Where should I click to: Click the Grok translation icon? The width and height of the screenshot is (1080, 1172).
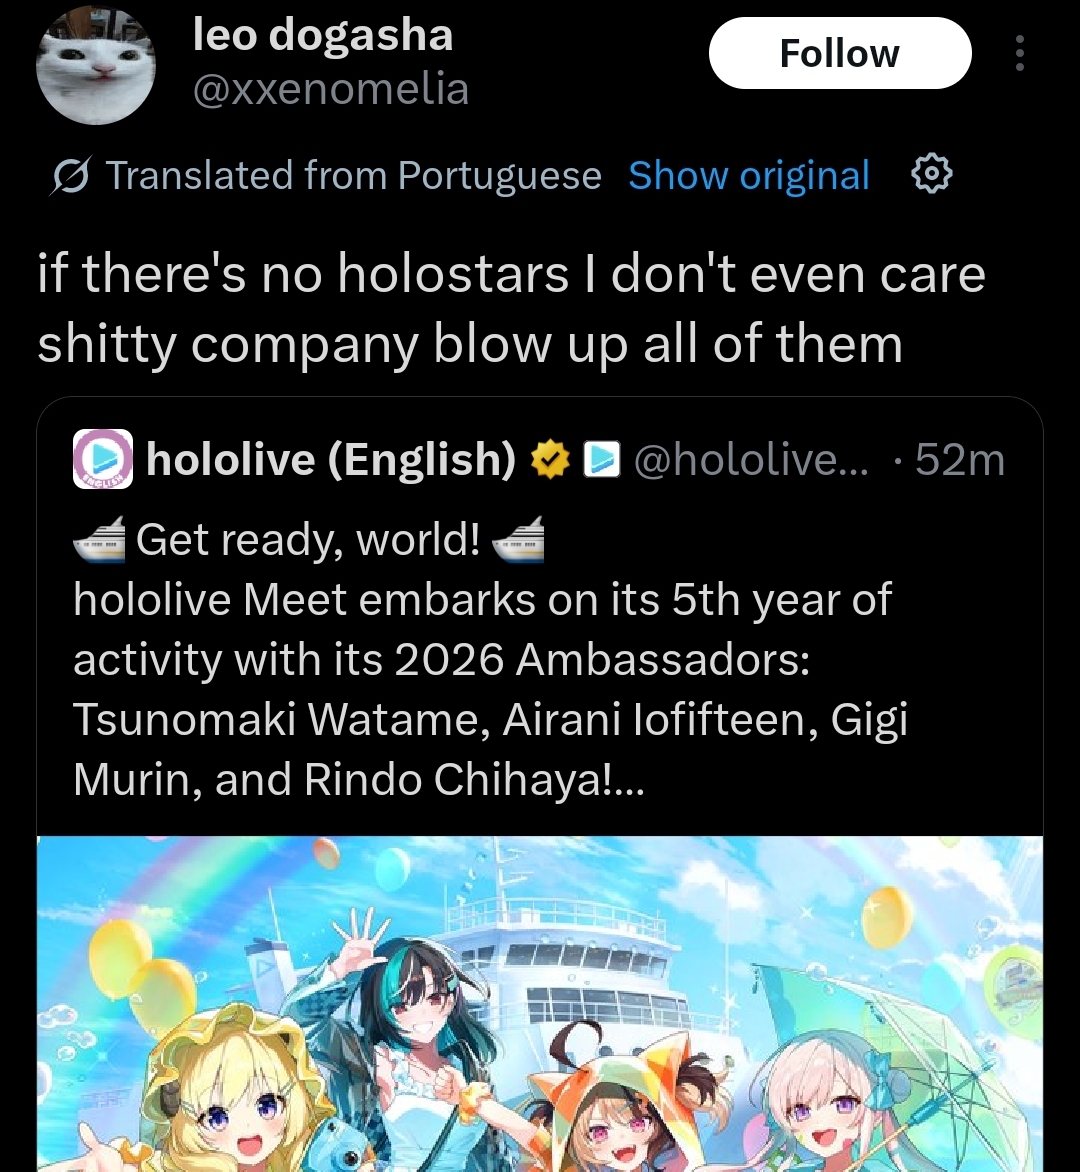(x=71, y=176)
